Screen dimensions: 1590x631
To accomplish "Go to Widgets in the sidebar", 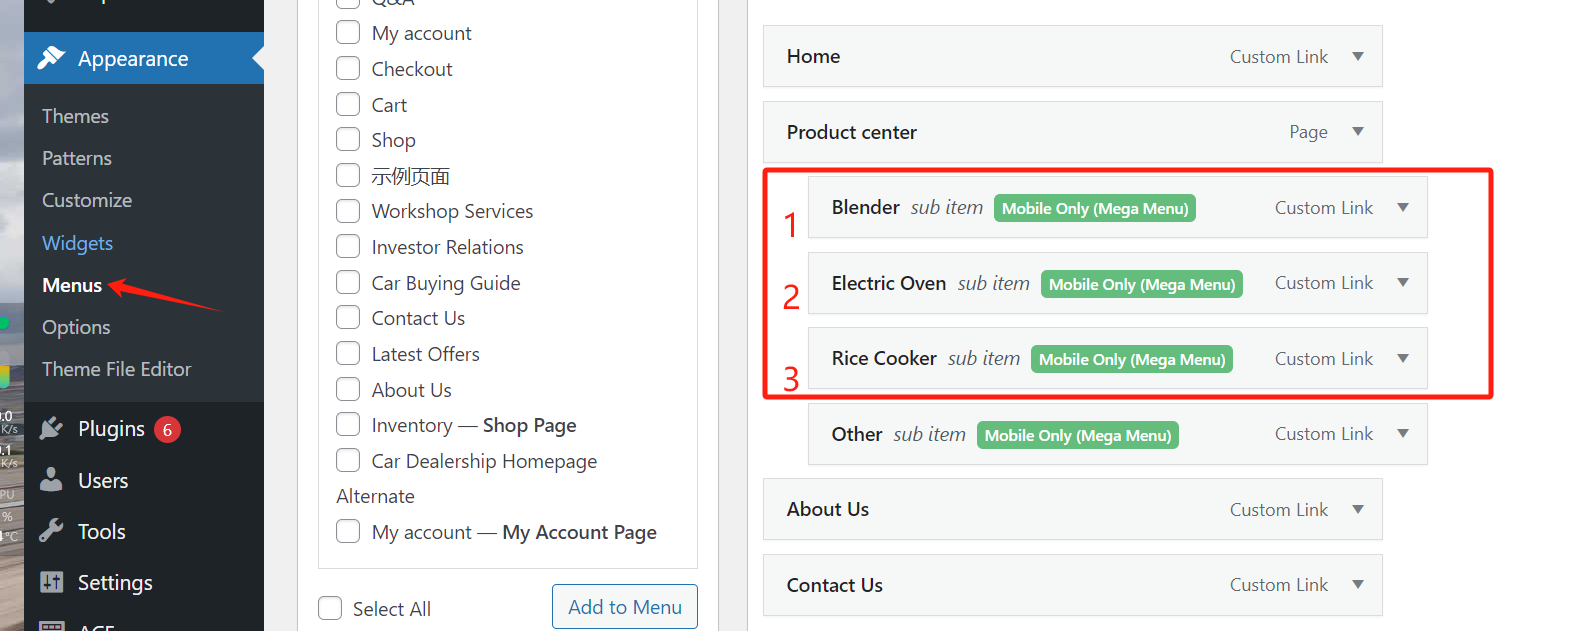I will pos(77,243).
